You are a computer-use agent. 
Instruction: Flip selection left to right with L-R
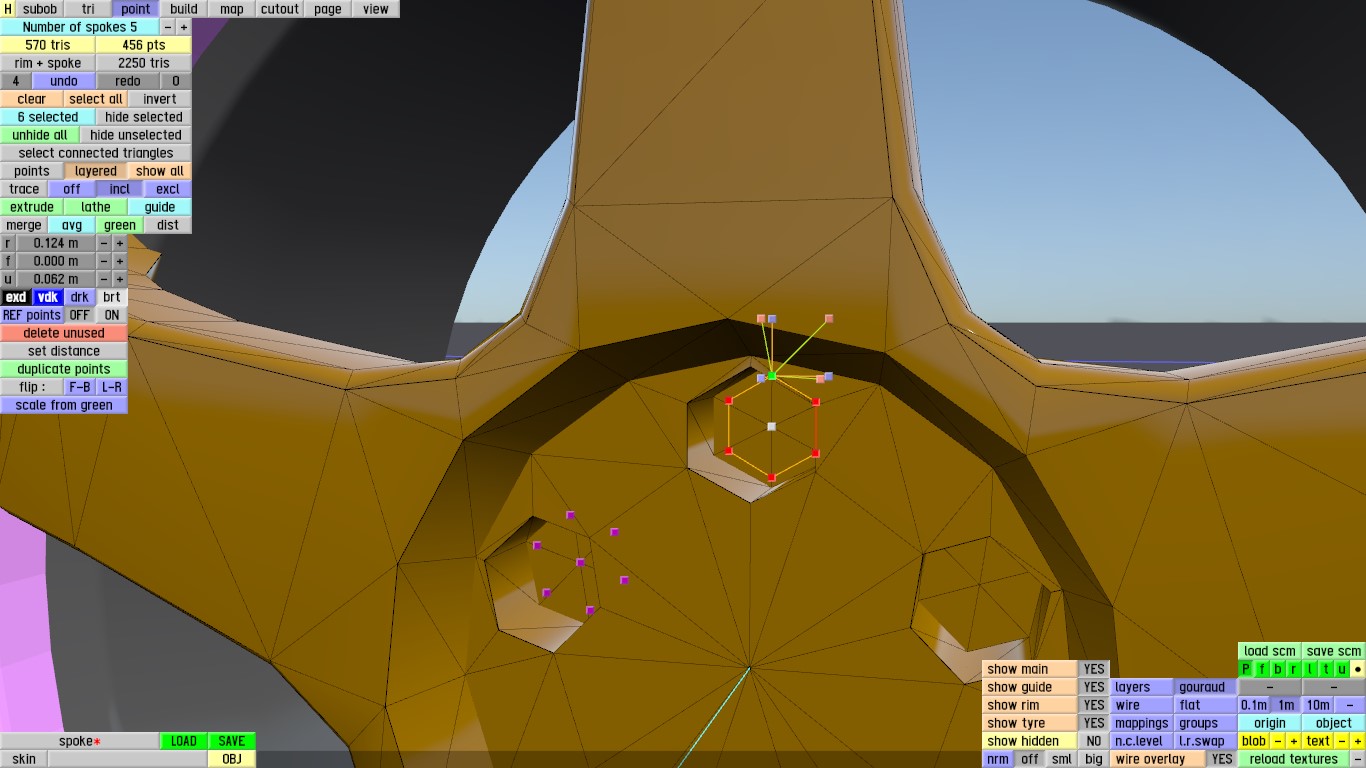point(112,387)
